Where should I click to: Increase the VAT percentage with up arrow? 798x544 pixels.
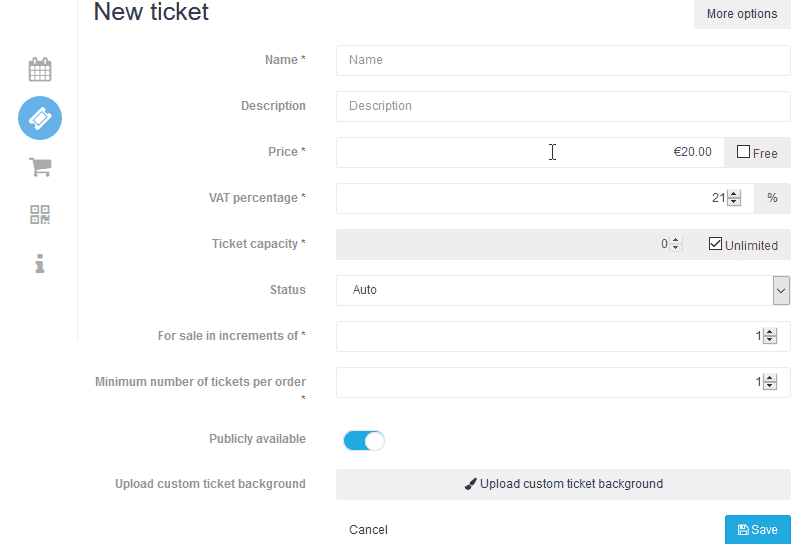734,194
